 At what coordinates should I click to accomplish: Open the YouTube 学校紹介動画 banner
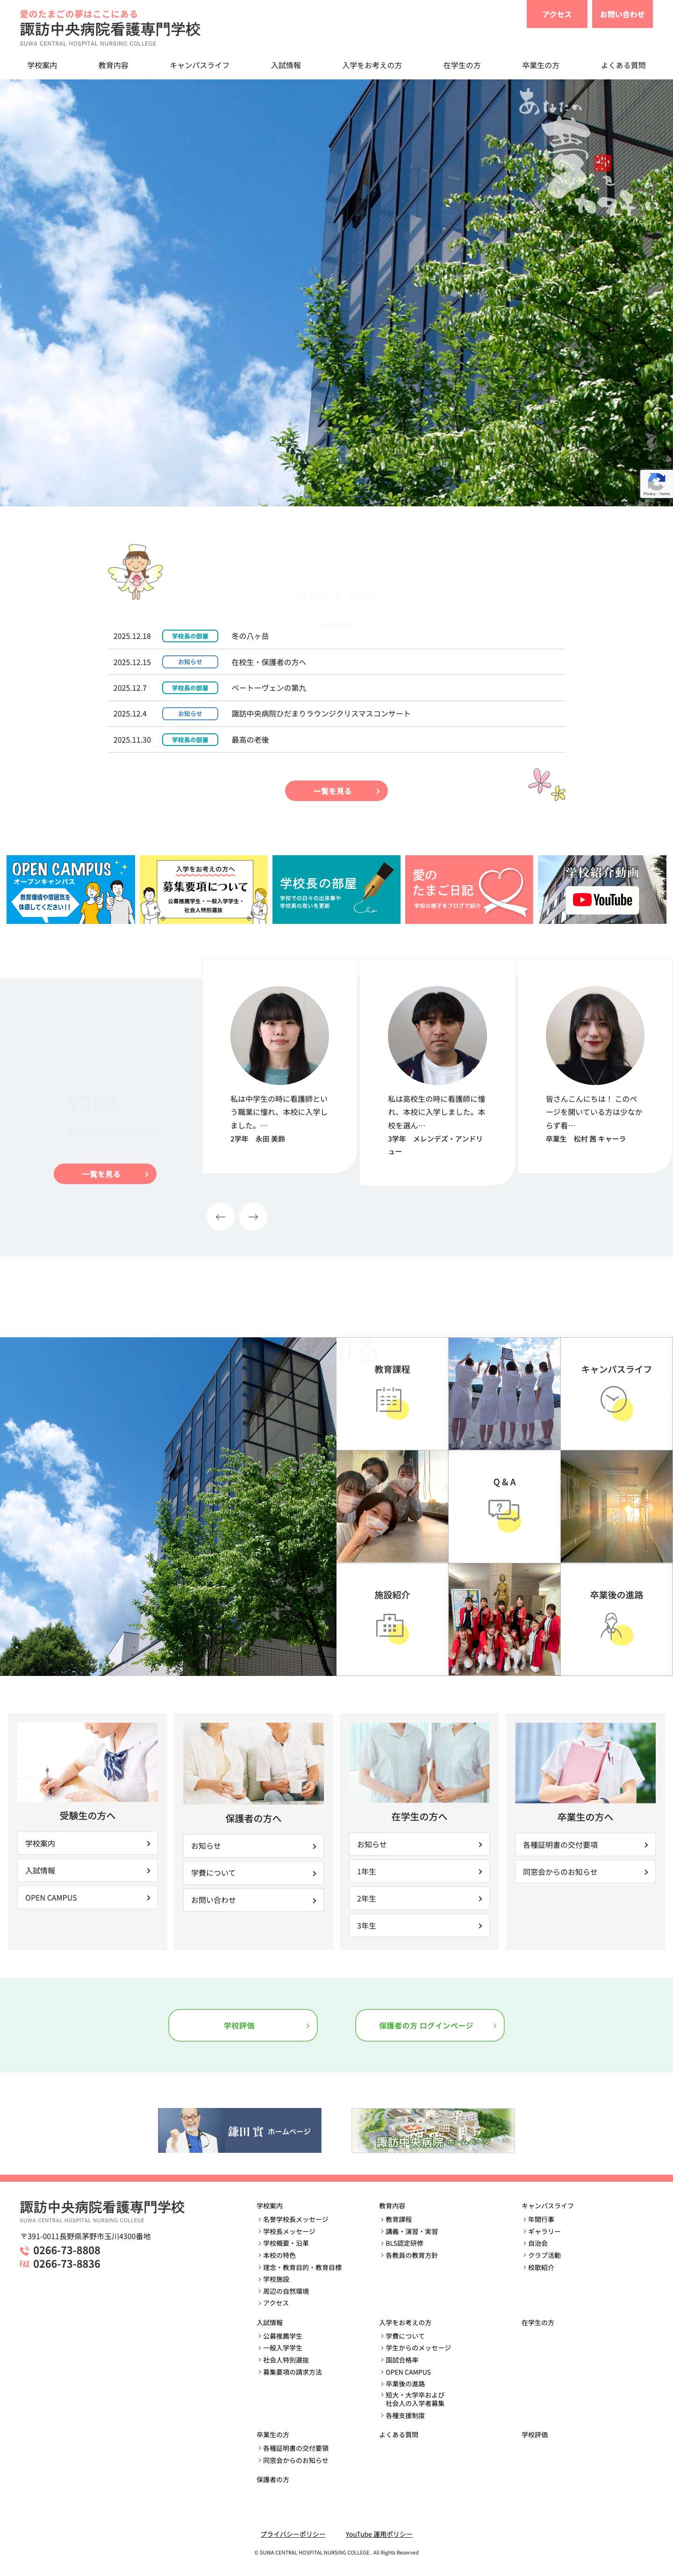(x=602, y=889)
